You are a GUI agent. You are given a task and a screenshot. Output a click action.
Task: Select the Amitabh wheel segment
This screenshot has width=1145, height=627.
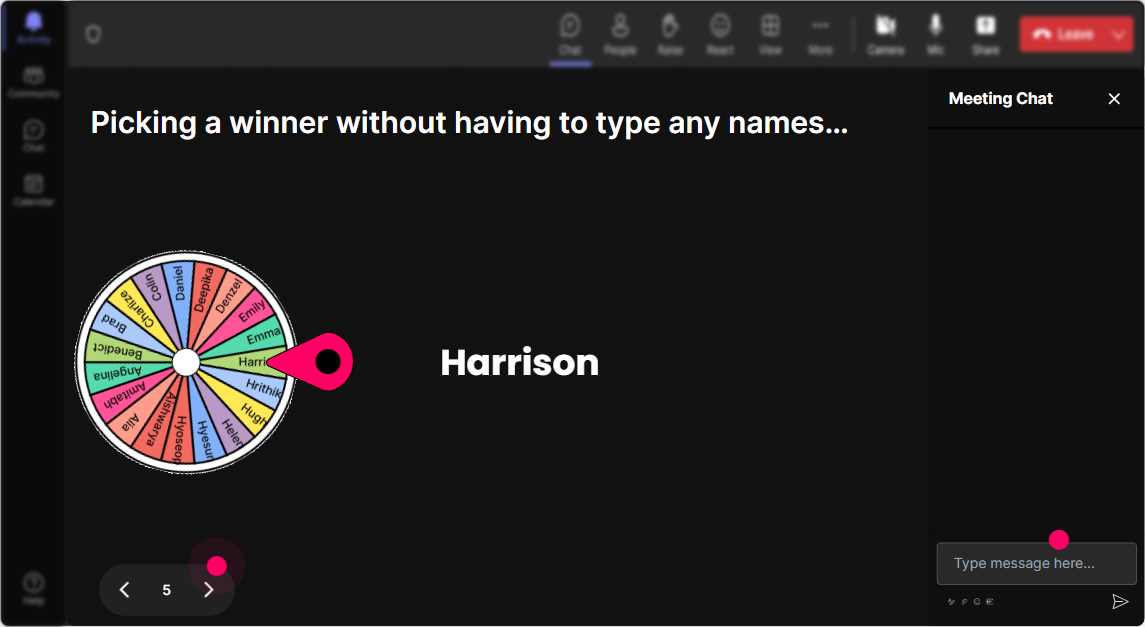123,398
